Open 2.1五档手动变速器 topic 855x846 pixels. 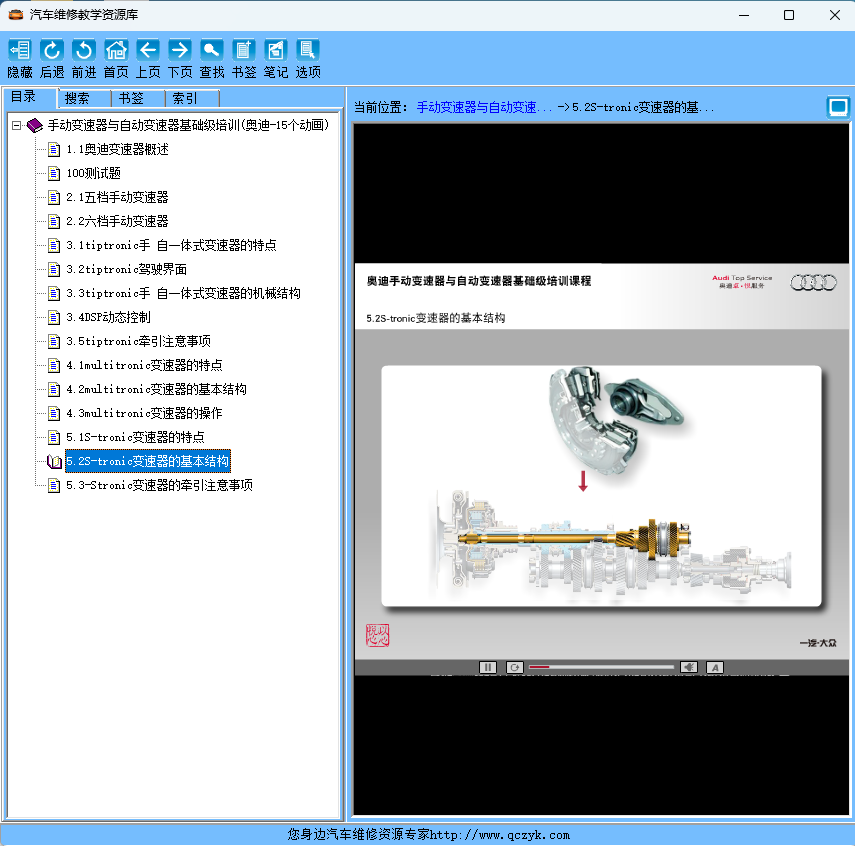[x=117, y=197]
